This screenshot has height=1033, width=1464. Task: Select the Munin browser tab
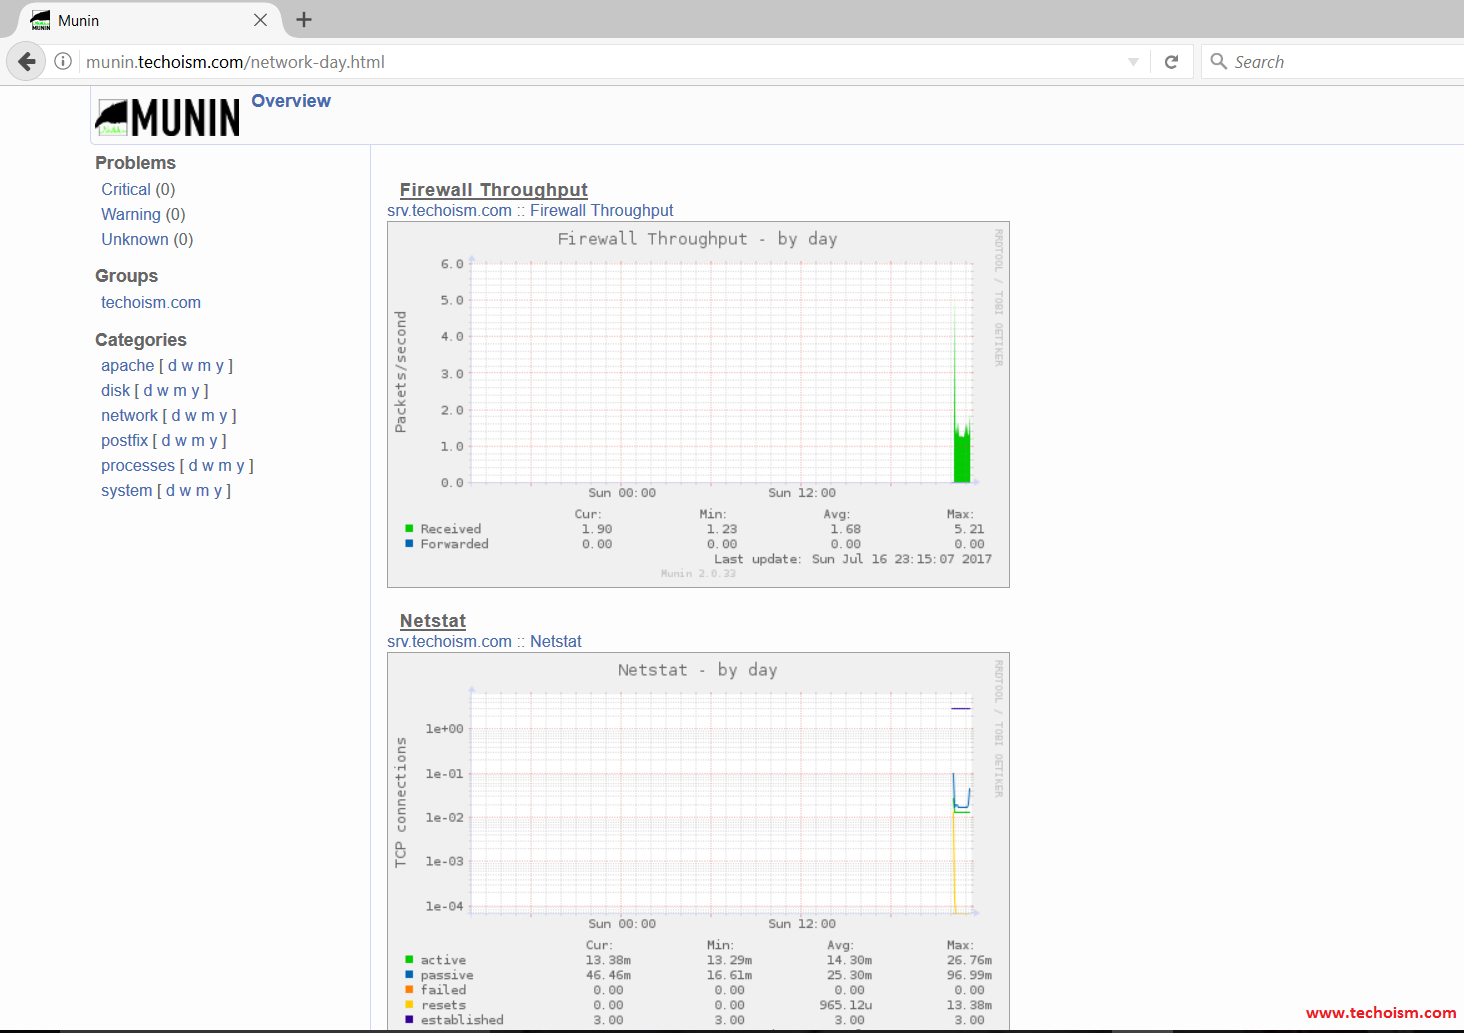pos(148,20)
